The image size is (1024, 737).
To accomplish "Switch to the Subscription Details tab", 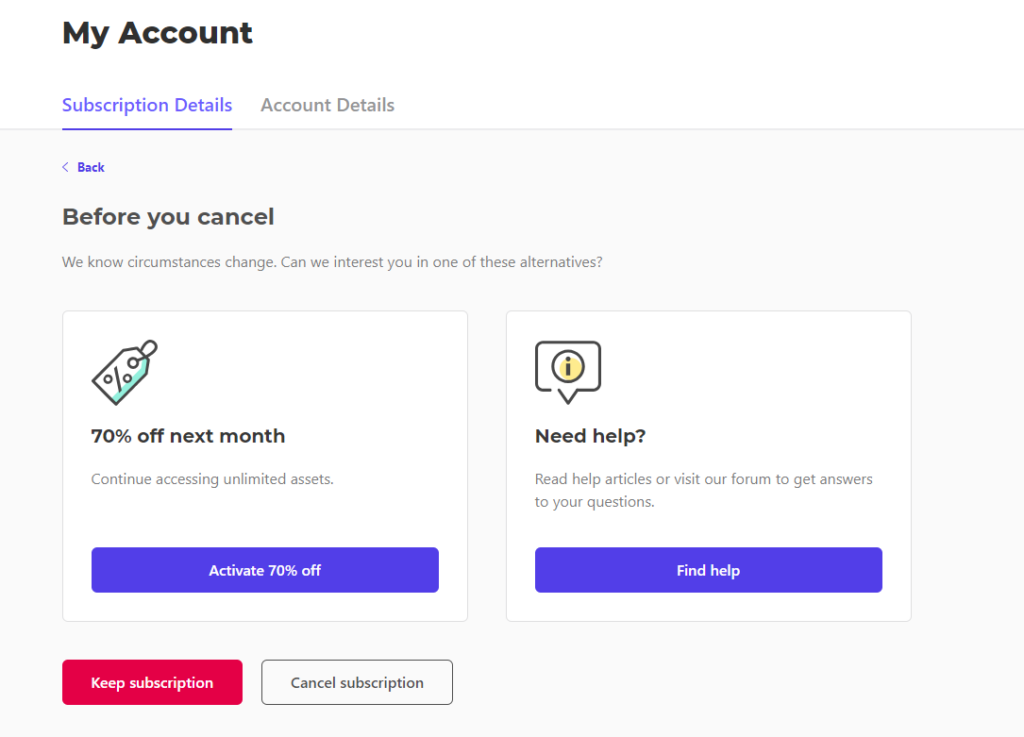I will (147, 105).
